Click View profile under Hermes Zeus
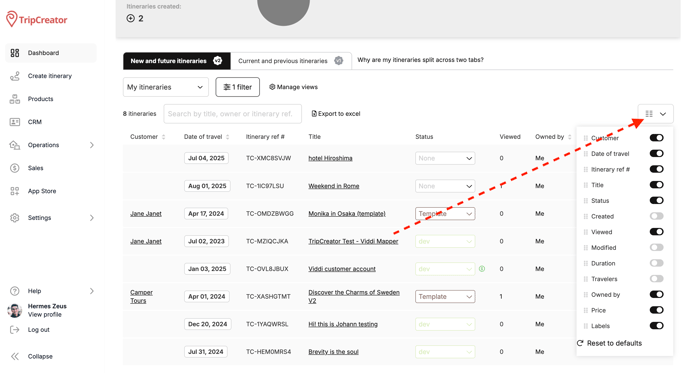The width and height of the screenshot is (688, 373). (45, 315)
